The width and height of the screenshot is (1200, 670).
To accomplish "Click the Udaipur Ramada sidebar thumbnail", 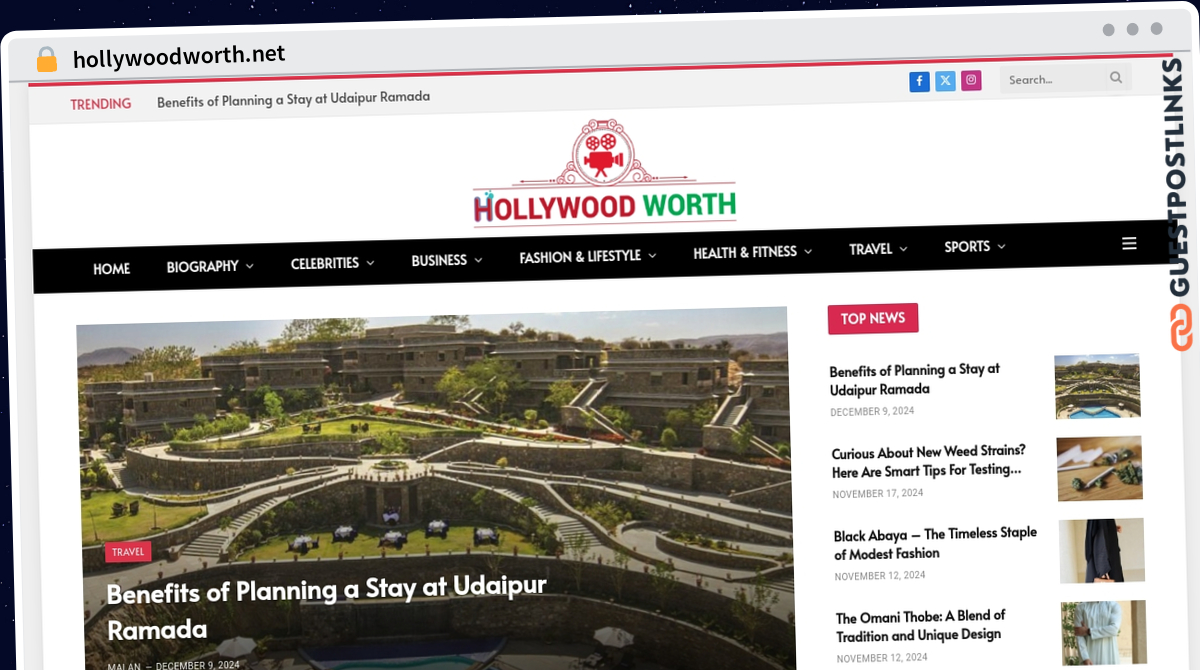I will coord(1097,386).
